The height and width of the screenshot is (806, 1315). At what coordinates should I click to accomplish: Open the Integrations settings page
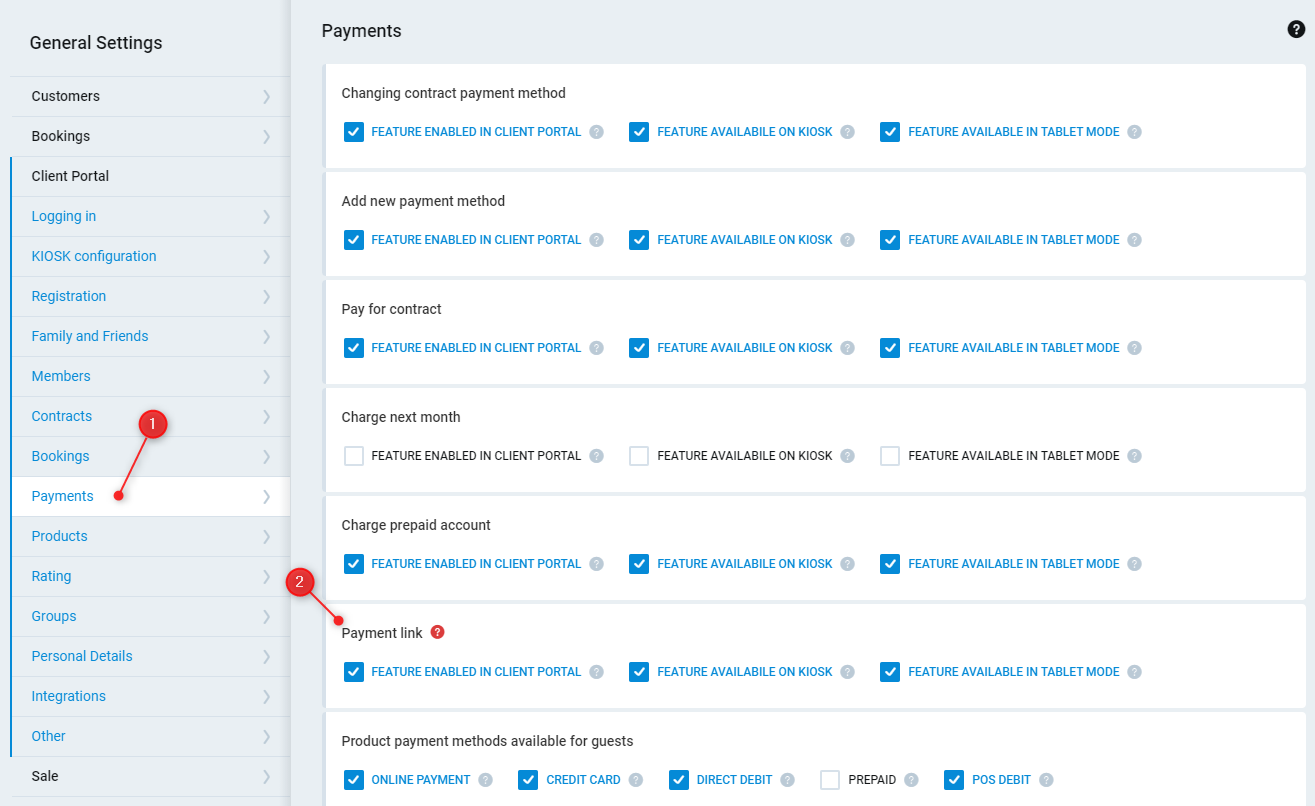click(68, 696)
